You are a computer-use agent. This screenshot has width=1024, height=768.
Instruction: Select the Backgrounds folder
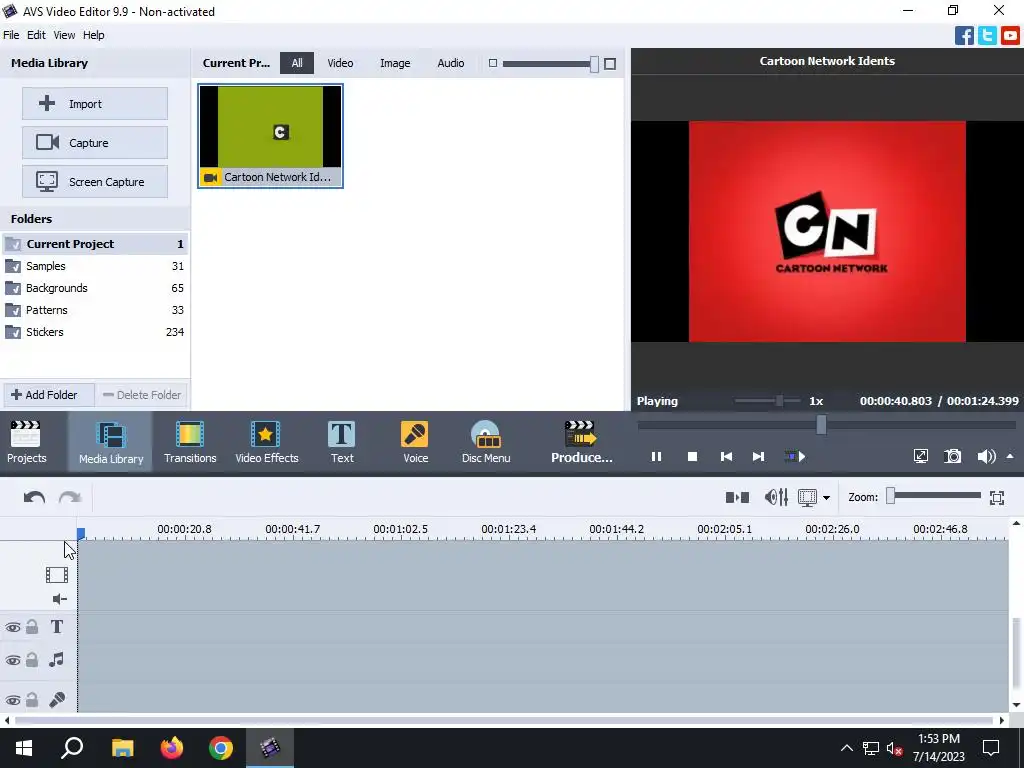95,288
